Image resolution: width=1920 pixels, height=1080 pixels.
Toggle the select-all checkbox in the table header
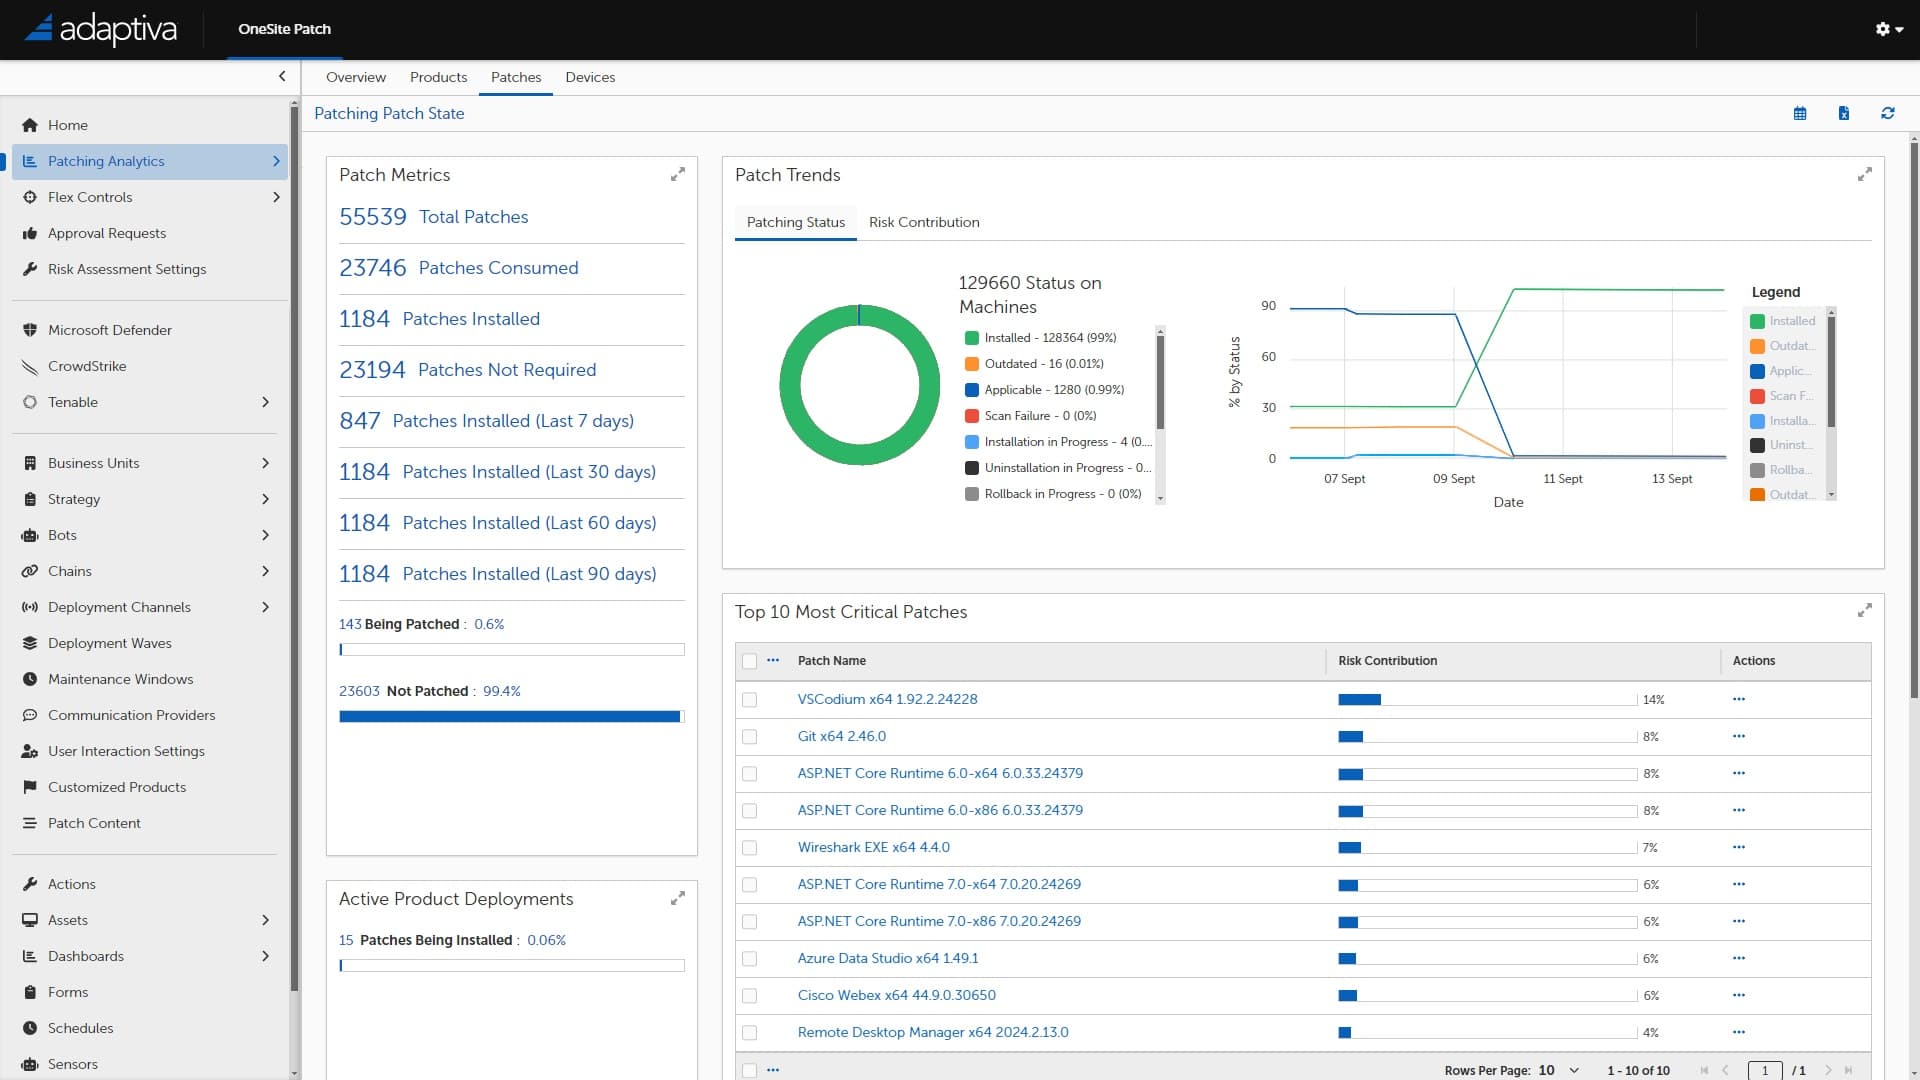click(750, 661)
